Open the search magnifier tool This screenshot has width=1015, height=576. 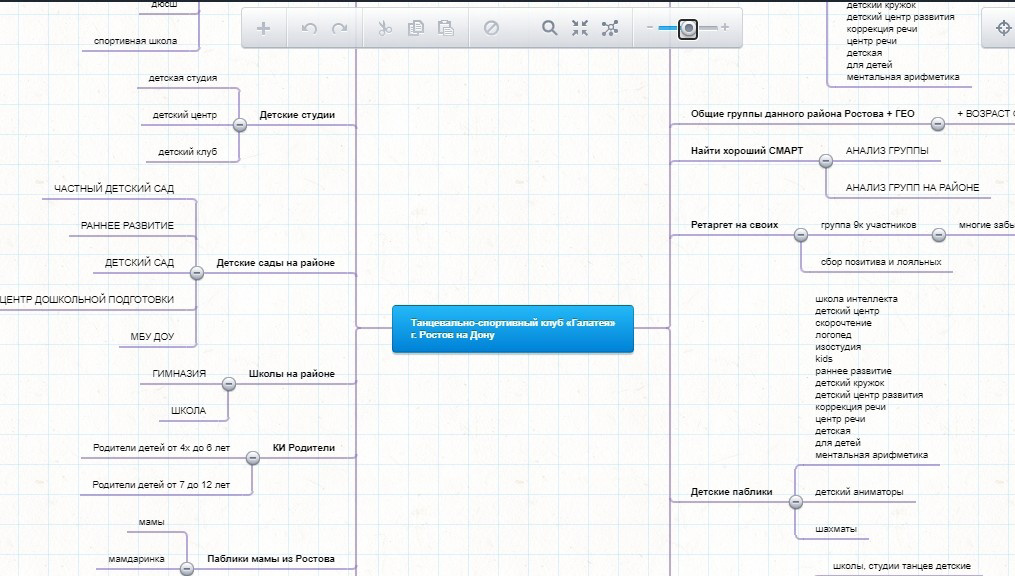550,28
